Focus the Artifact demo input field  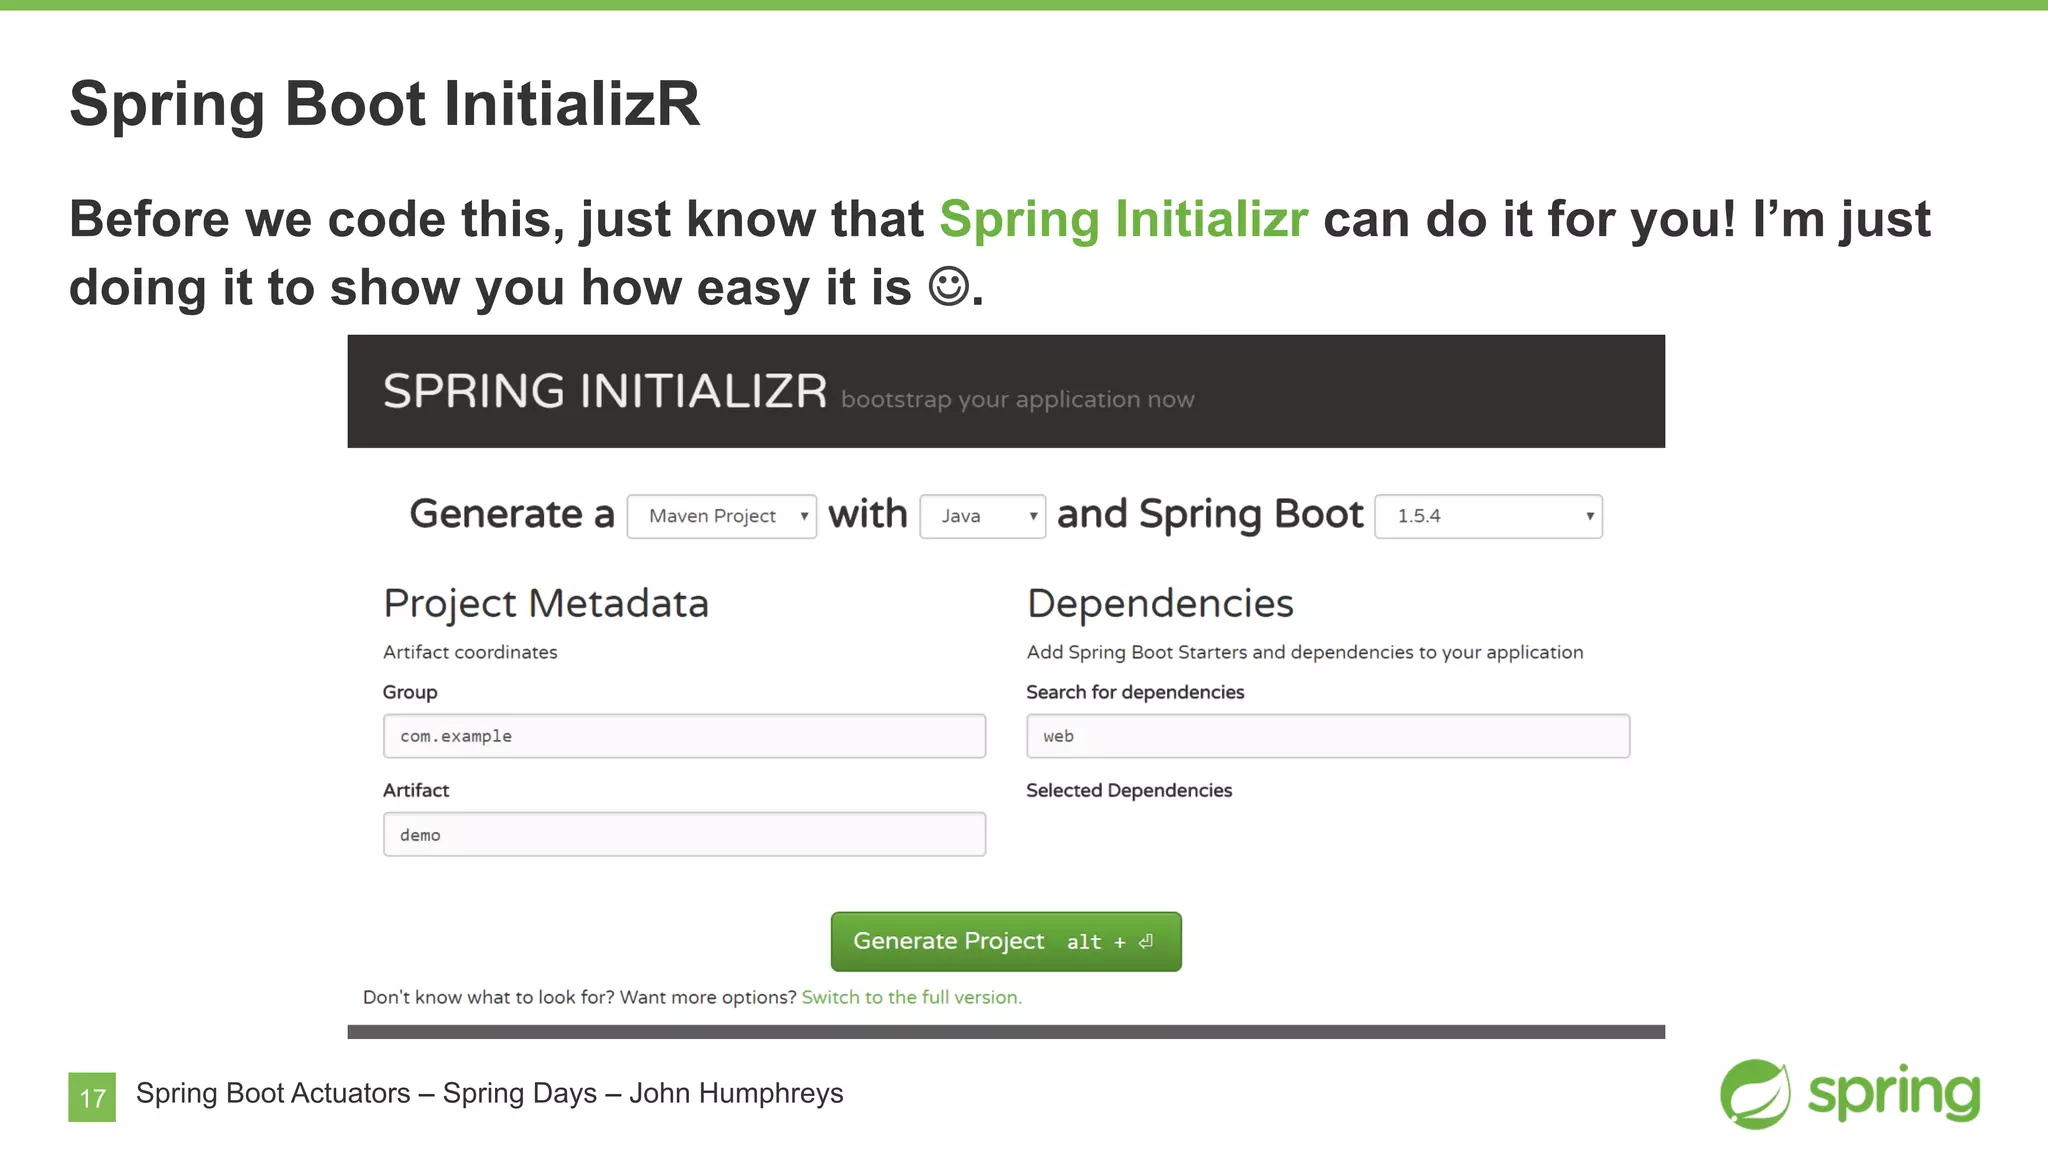684,834
